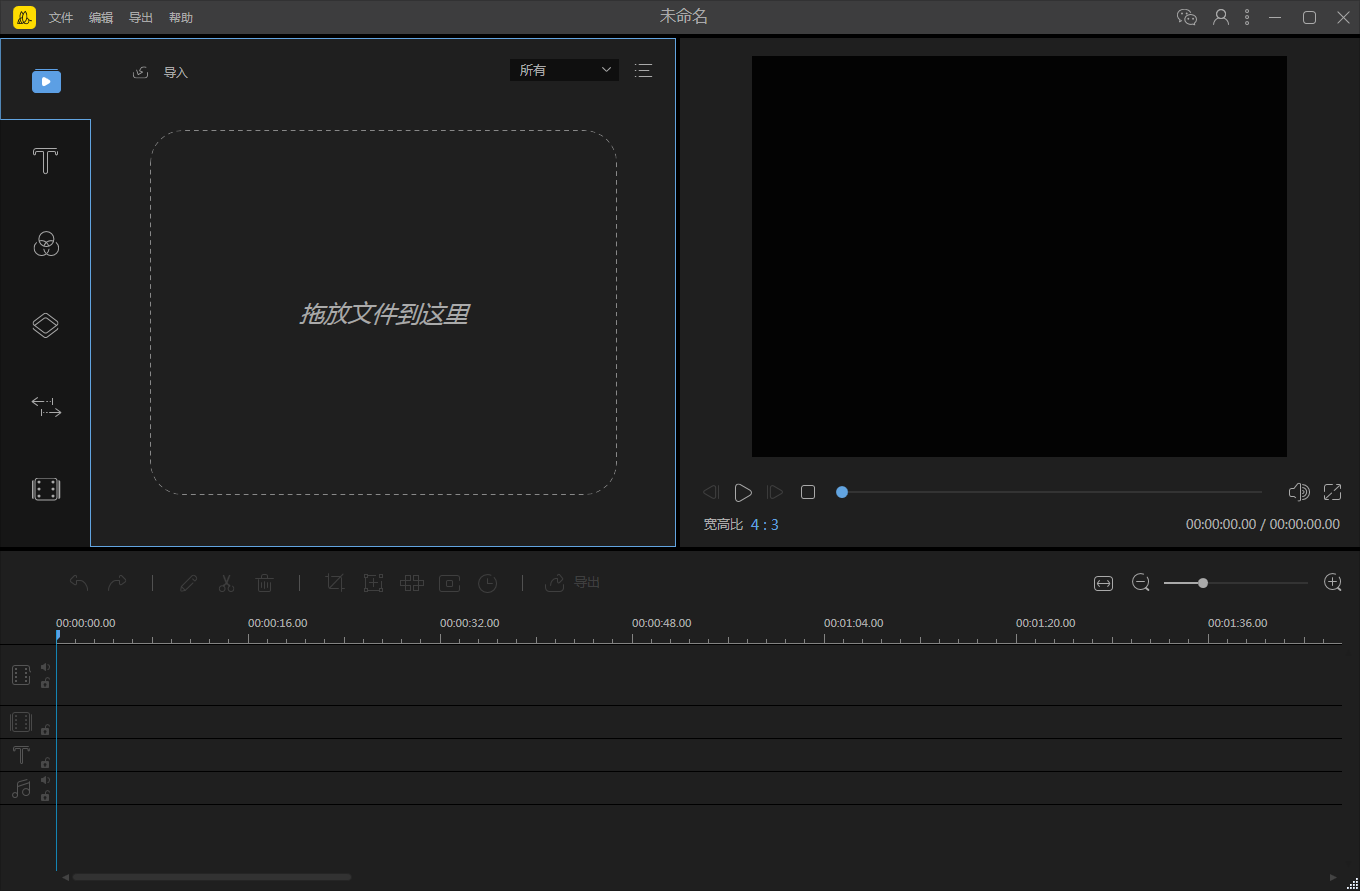Lock the overlay PIP track
Viewport: 1360px width, 891px height.
tap(45, 730)
